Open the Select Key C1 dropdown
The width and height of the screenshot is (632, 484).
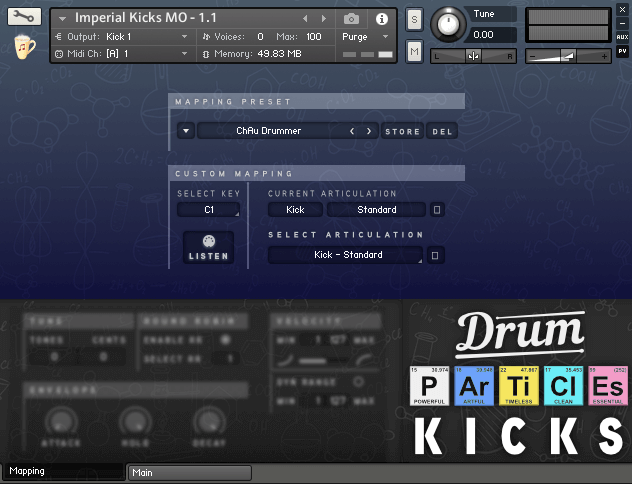pyautogui.click(x=209, y=210)
